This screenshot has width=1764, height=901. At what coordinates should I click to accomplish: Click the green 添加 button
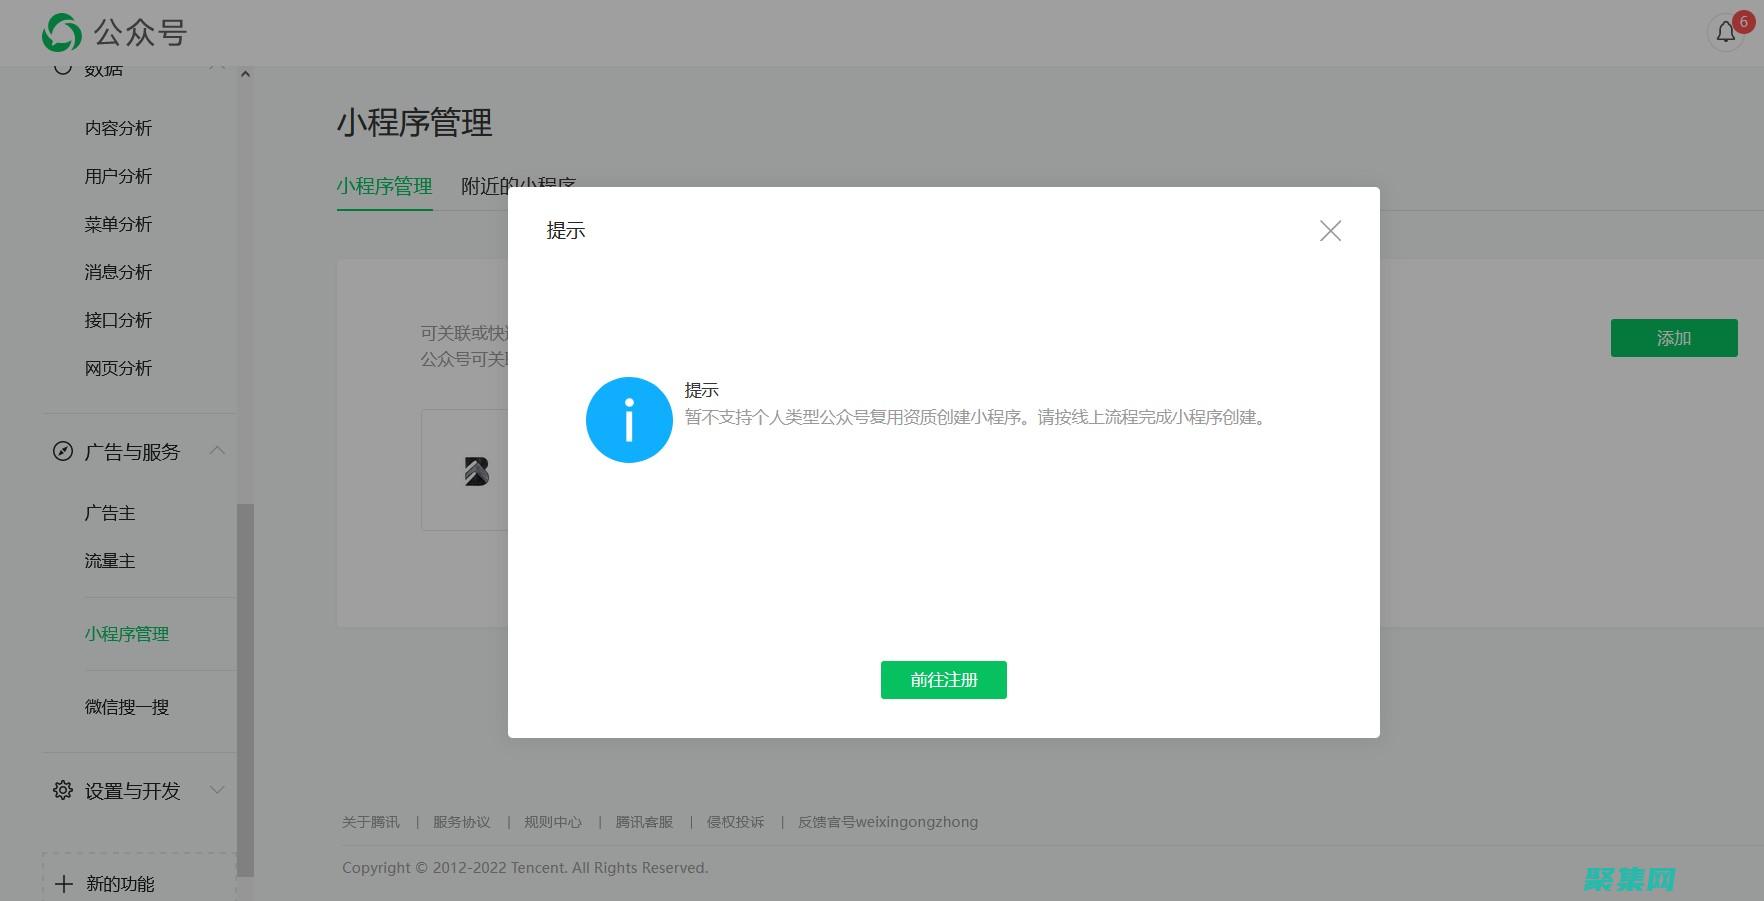(1673, 338)
